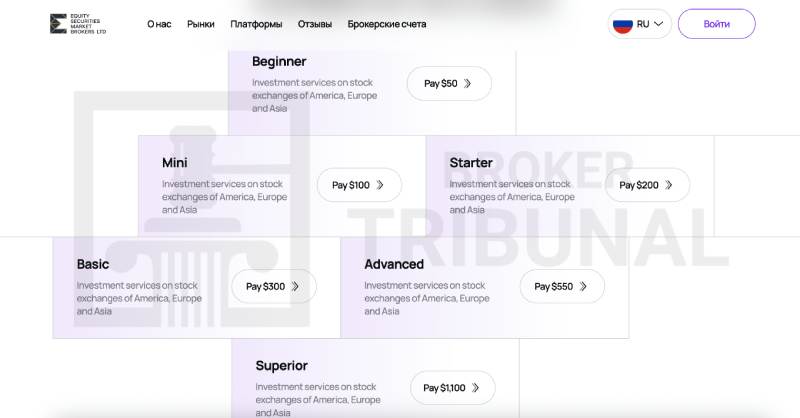Click Pay $300 for Basic plan
The height and width of the screenshot is (418, 800).
pyautogui.click(x=273, y=286)
